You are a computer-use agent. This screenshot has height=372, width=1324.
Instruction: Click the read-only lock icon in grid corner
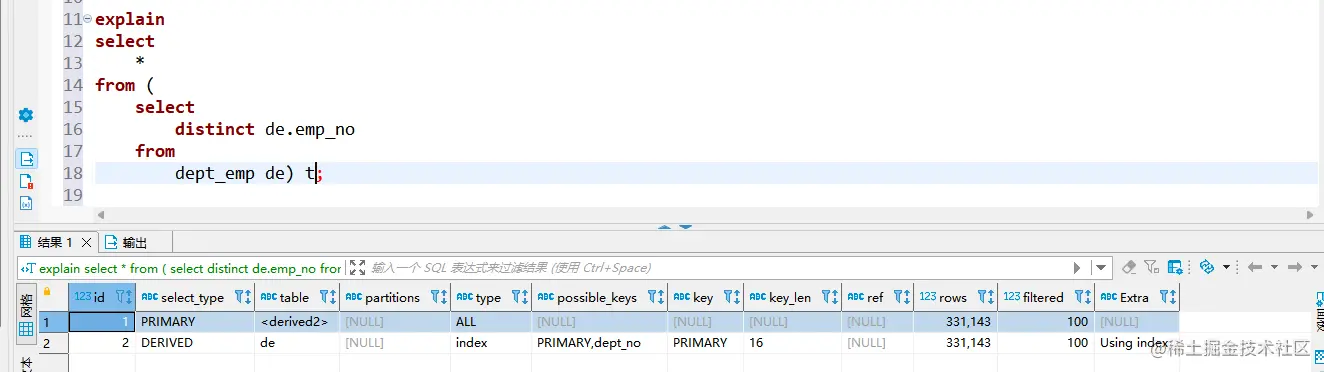coord(46,291)
